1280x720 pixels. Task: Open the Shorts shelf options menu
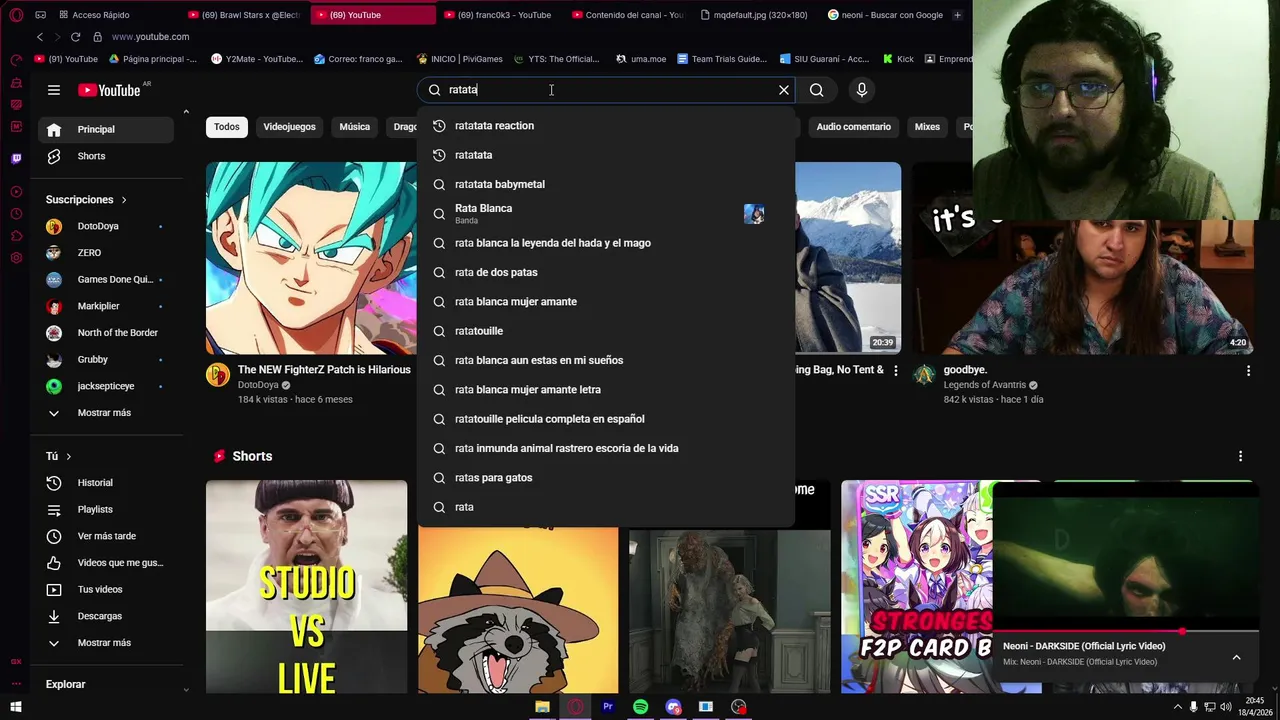pos(1240,456)
